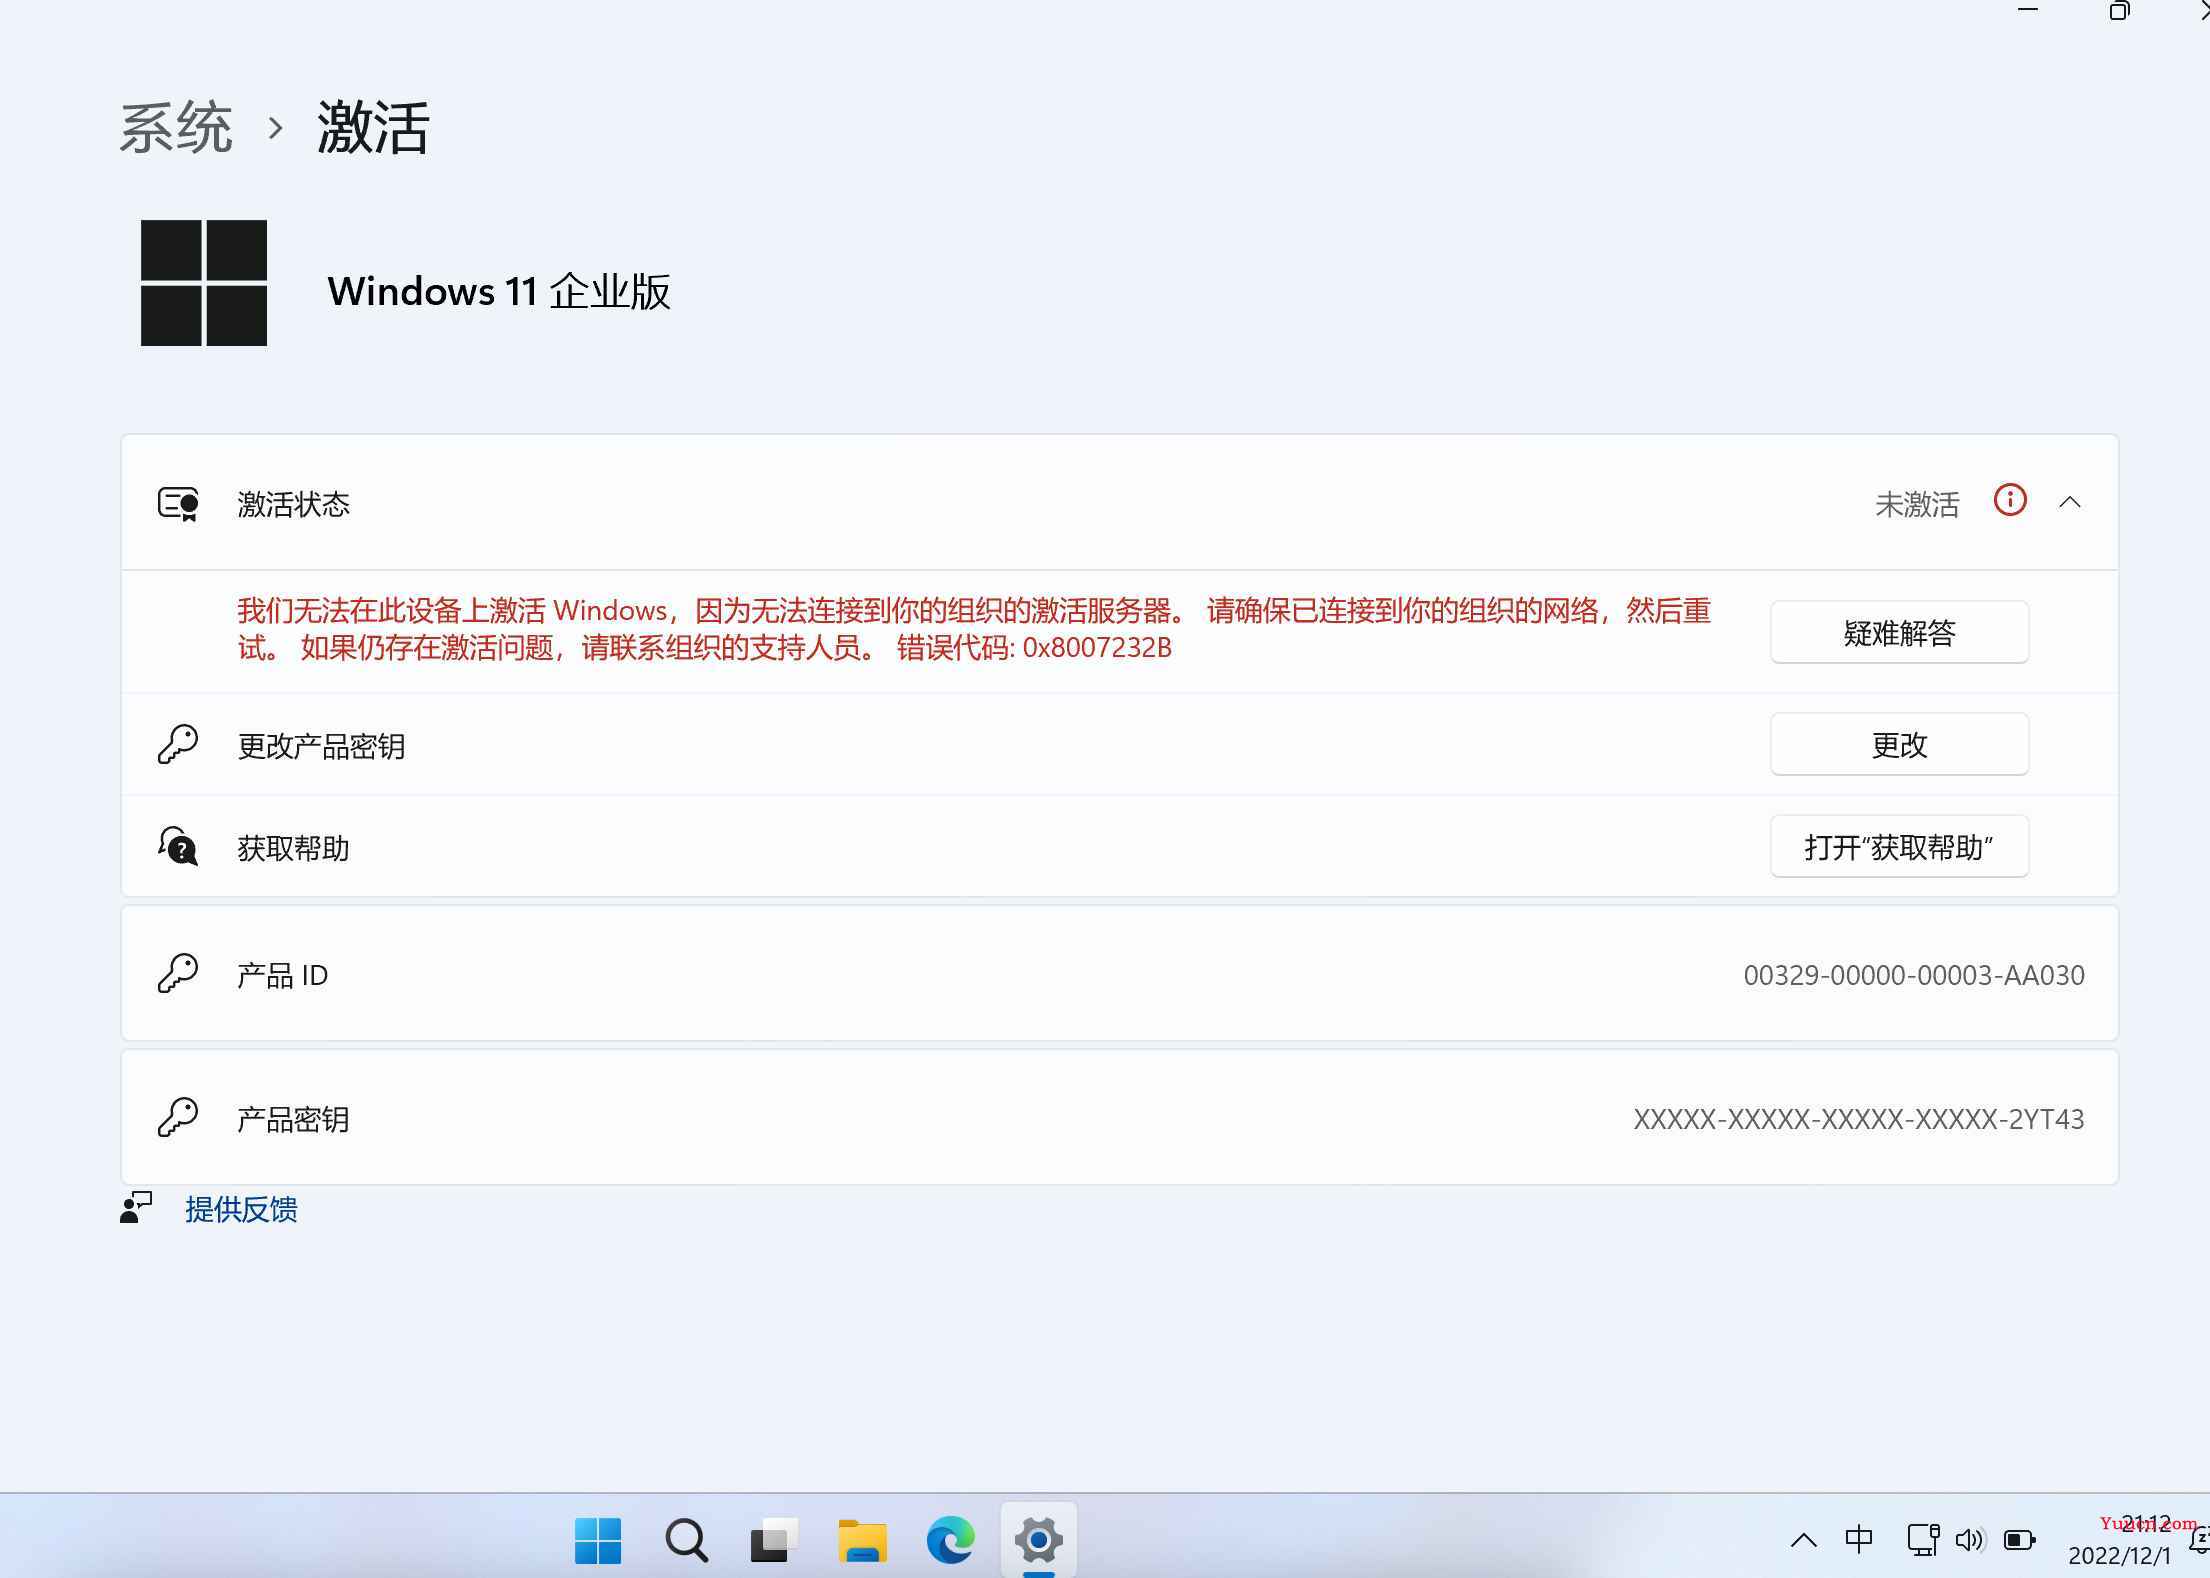
Task: Click the 产品 ID label
Action: pyautogui.click(x=283, y=975)
